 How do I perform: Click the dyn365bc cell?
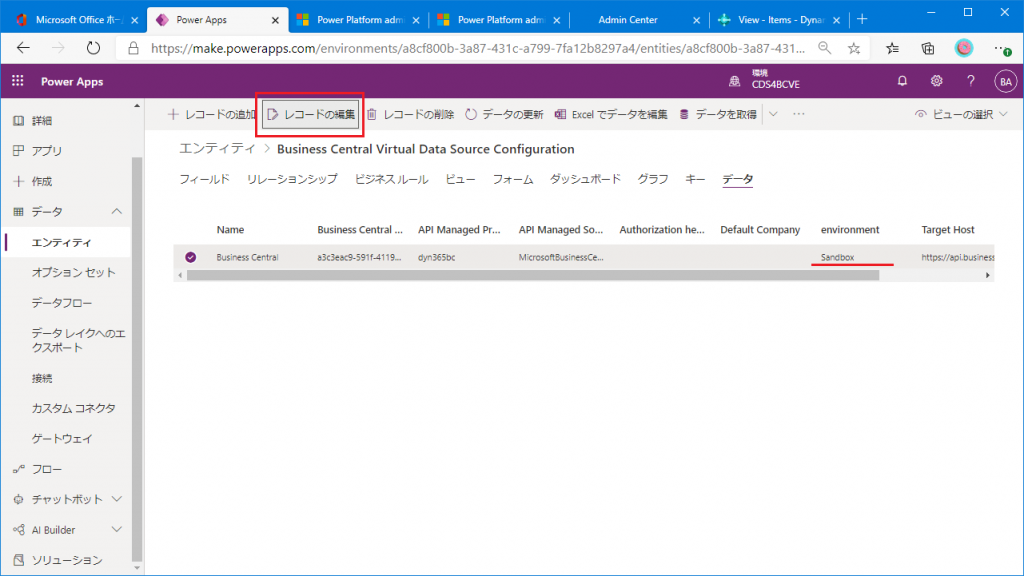[x=437, y=257]
